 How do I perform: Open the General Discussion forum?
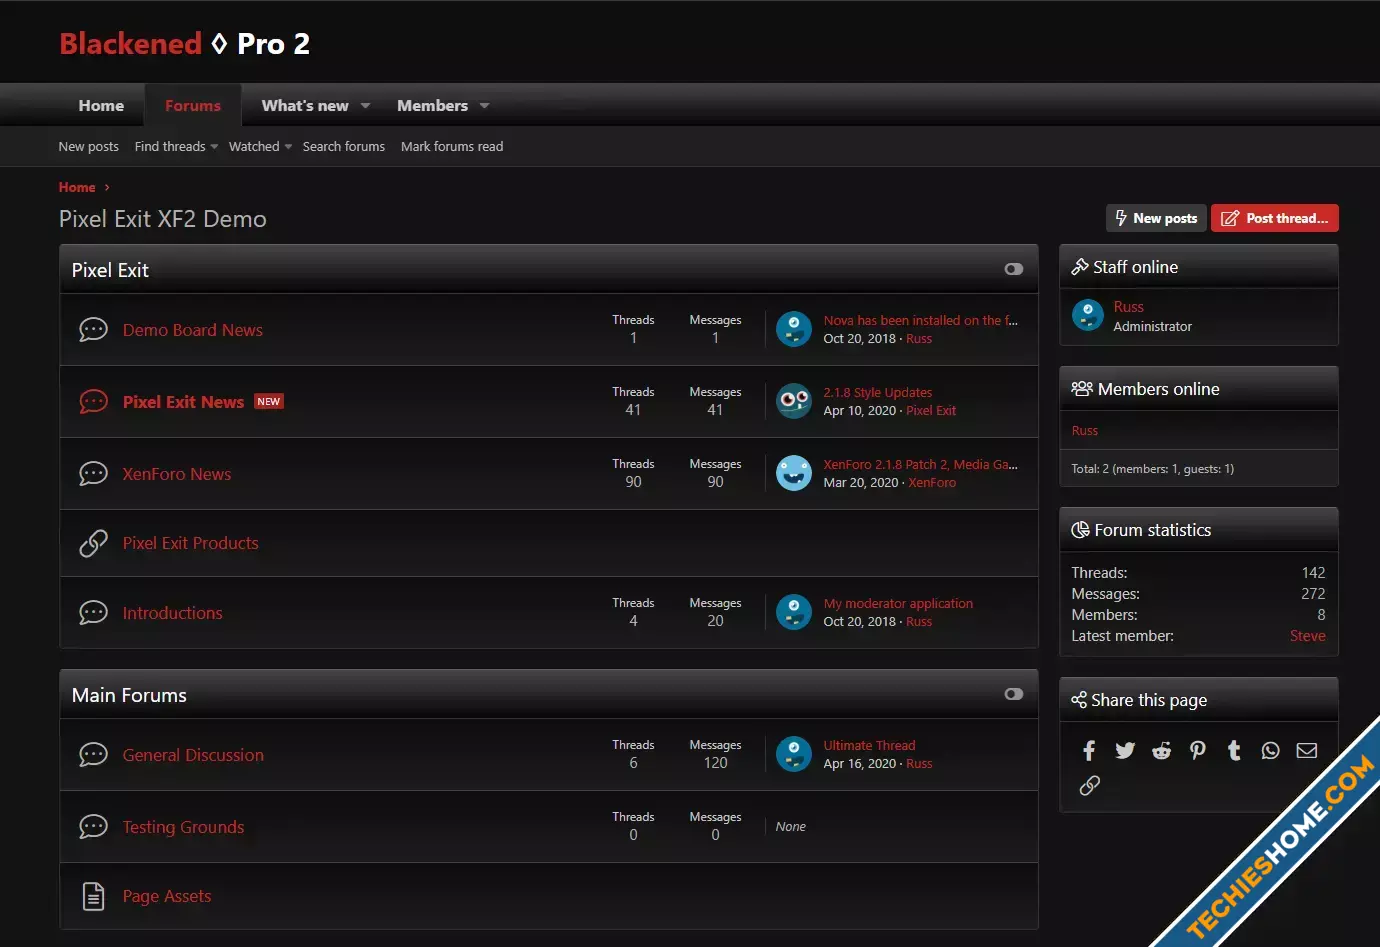coord(193,755)
